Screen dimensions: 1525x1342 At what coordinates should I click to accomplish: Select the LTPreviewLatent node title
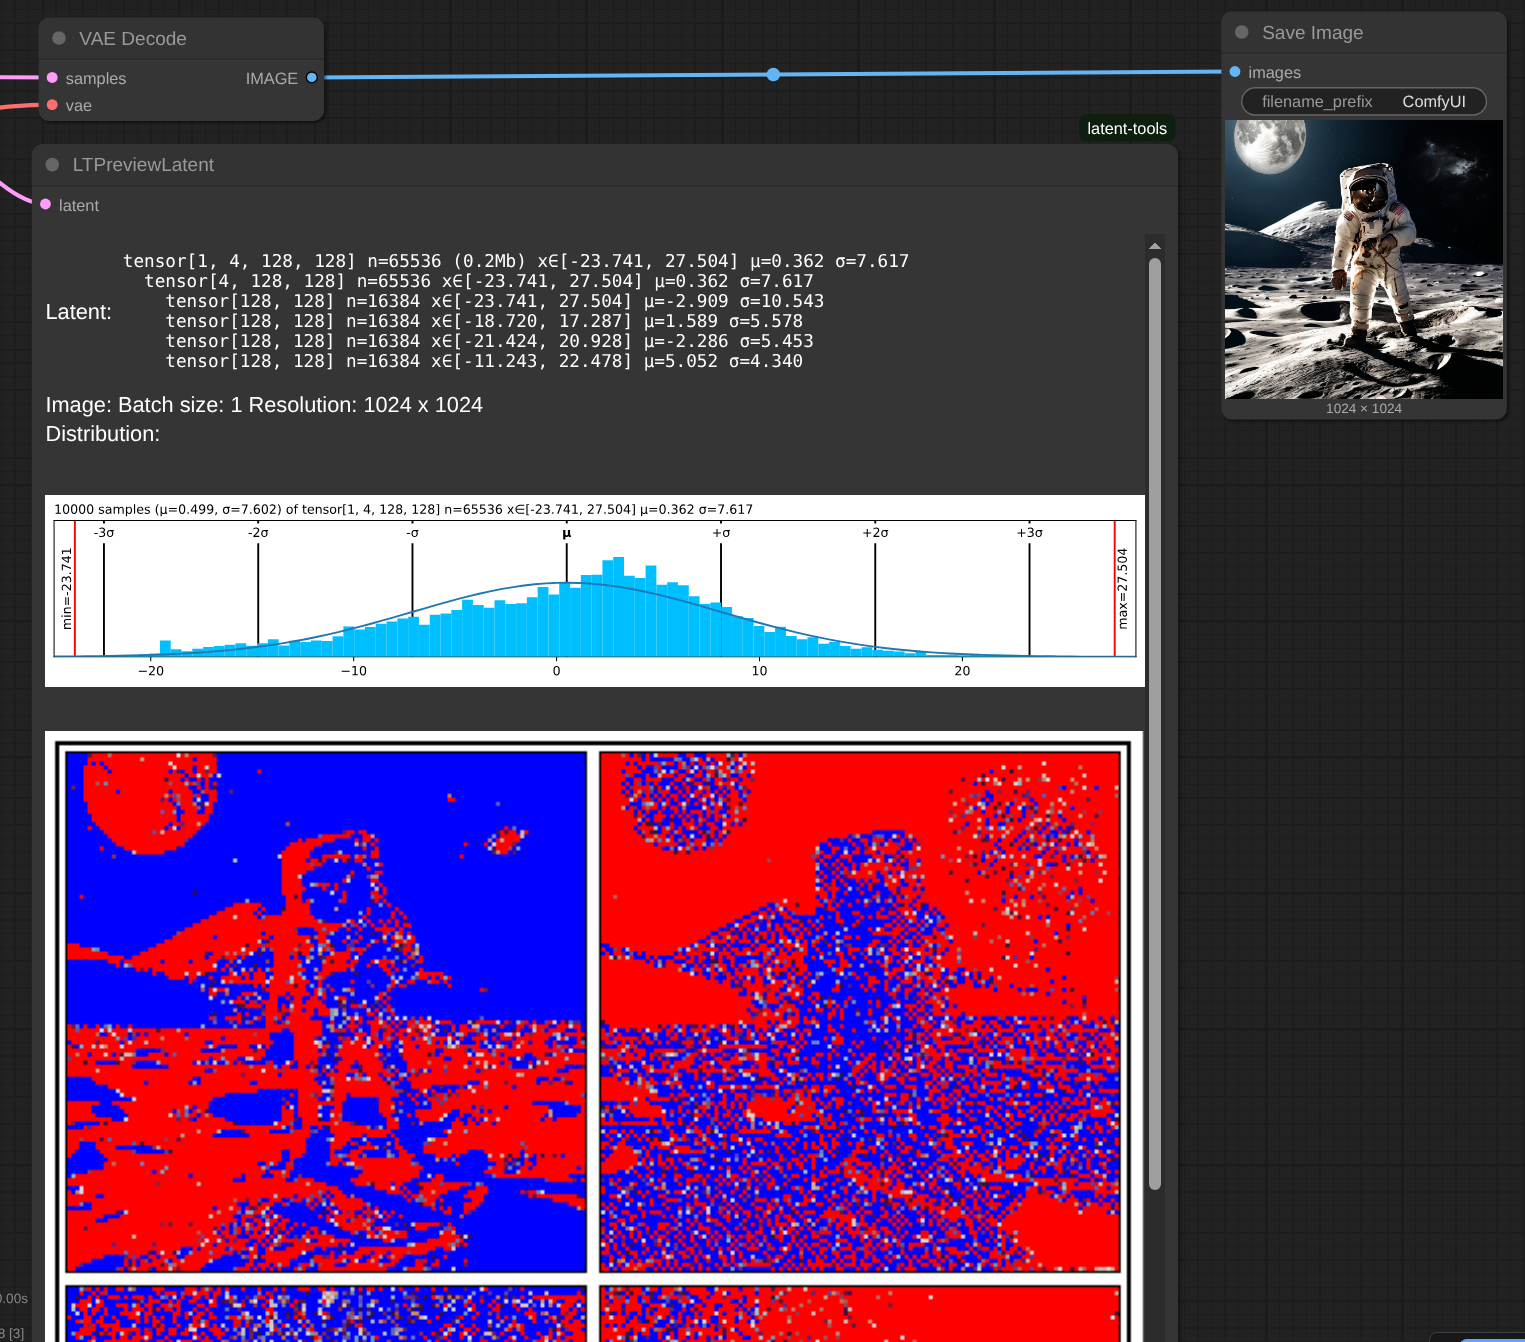[143, 165]
